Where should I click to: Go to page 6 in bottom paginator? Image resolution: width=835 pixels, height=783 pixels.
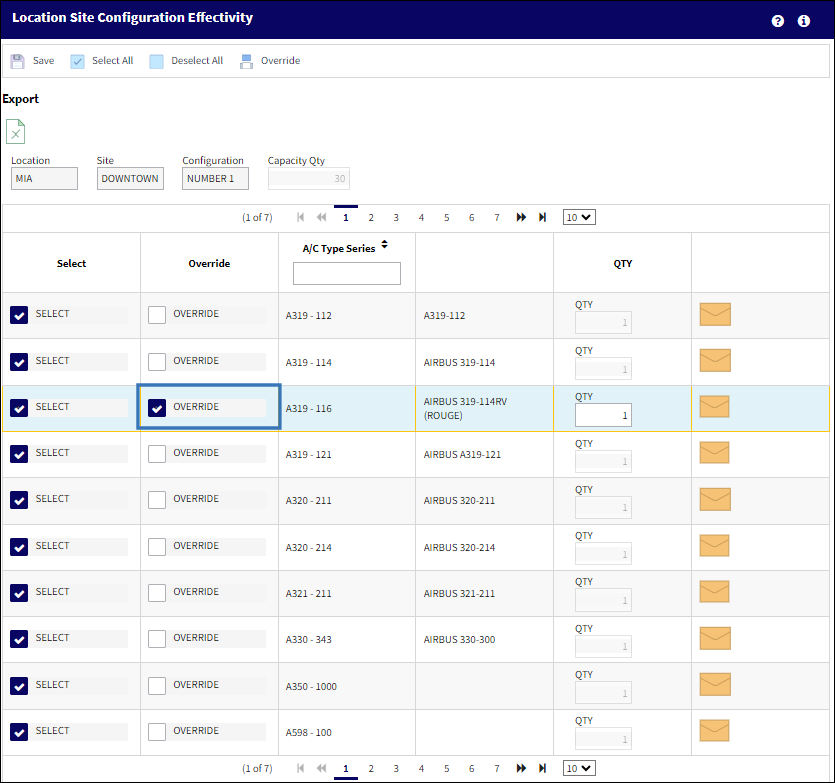pyautogui.click(x=472, y=768)
